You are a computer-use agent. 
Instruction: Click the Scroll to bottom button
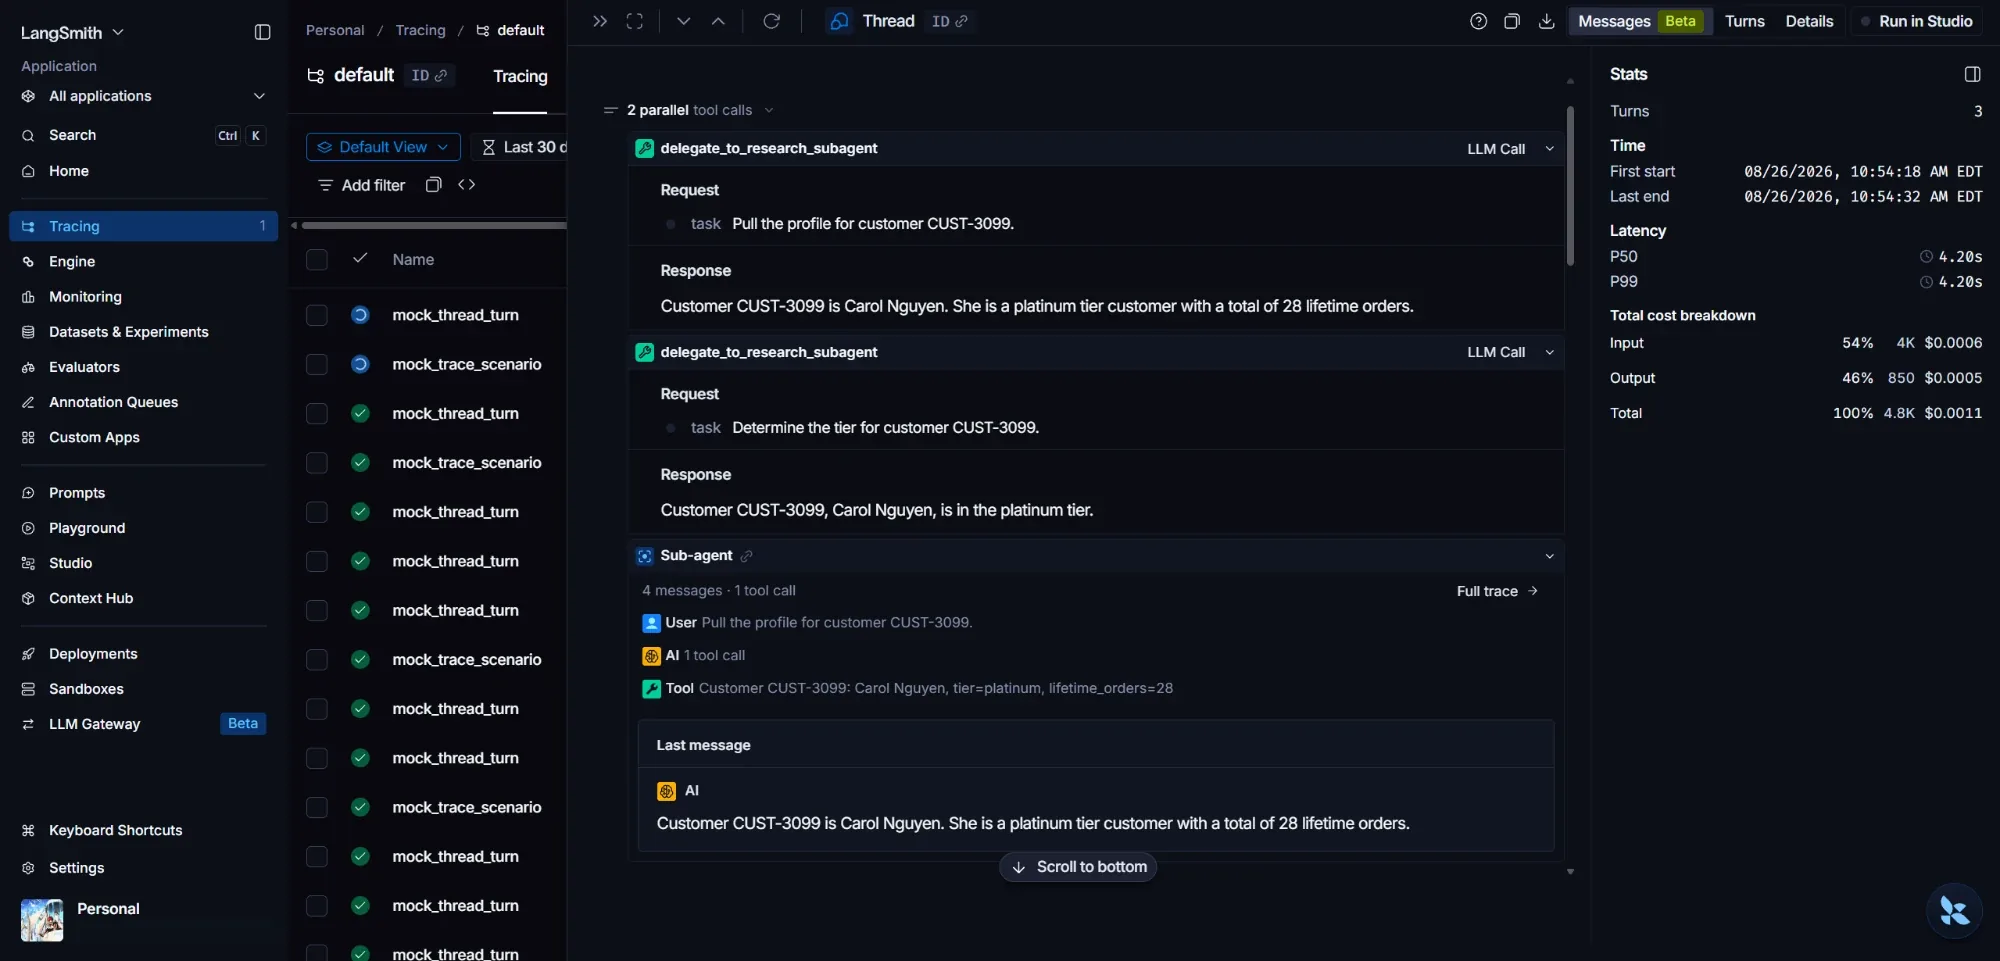pyautogui.click(x=1078, y=867)
